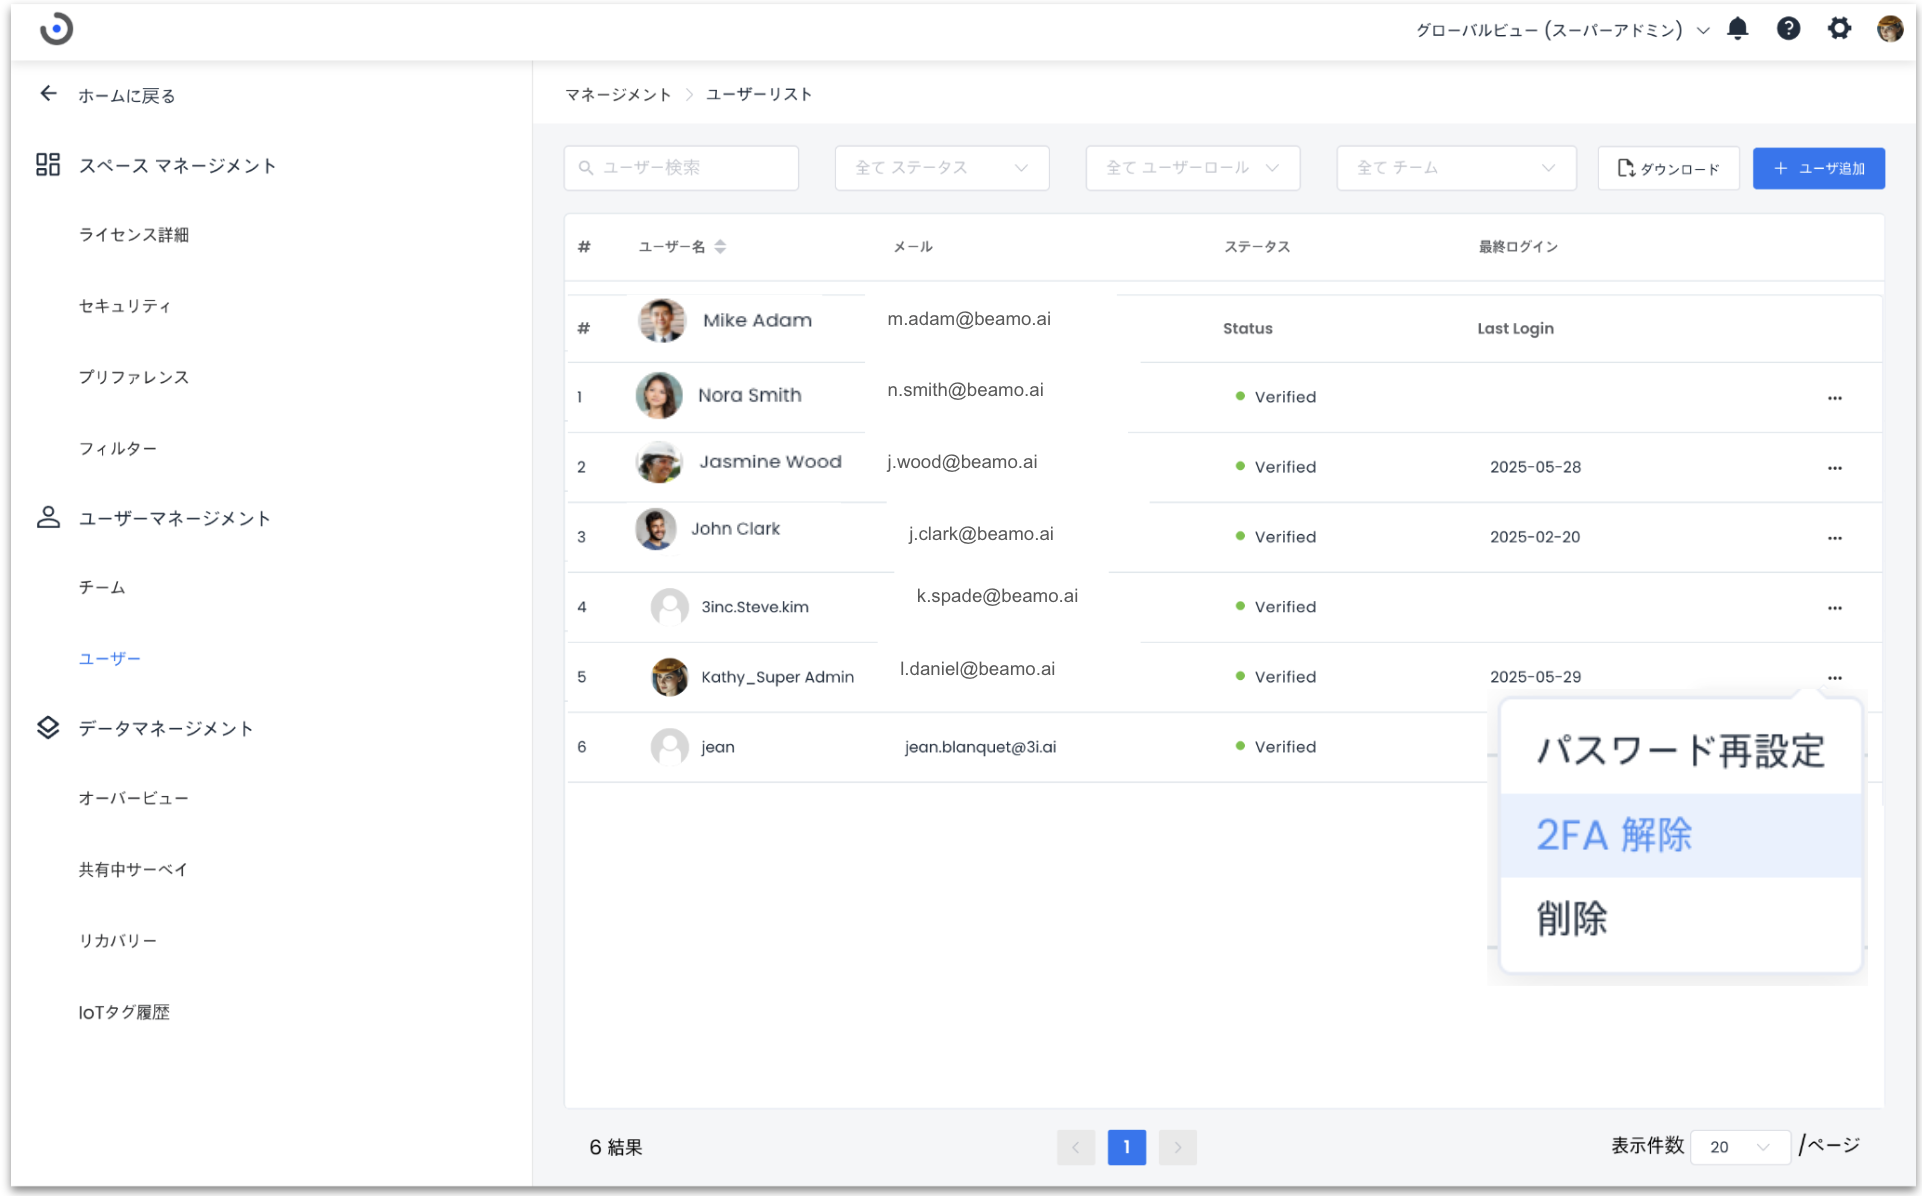Open IoTタグ履歴 in the sidebar
The width and height of the screenshot is (1922, 1196).
point(124,1012)
